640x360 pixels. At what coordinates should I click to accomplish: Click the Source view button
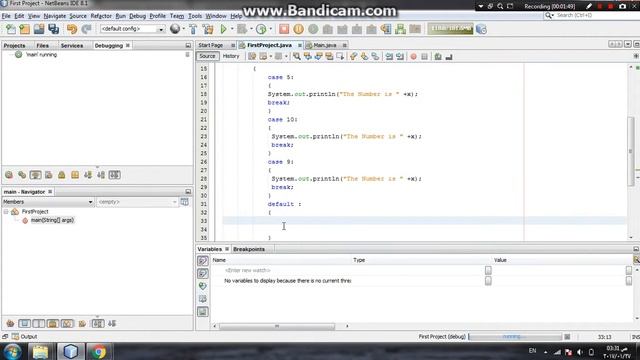tap(207, 56)
